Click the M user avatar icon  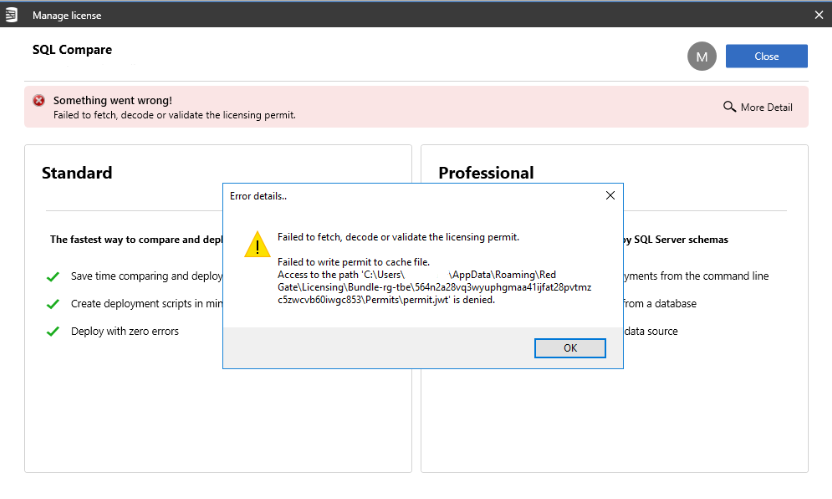702,56
